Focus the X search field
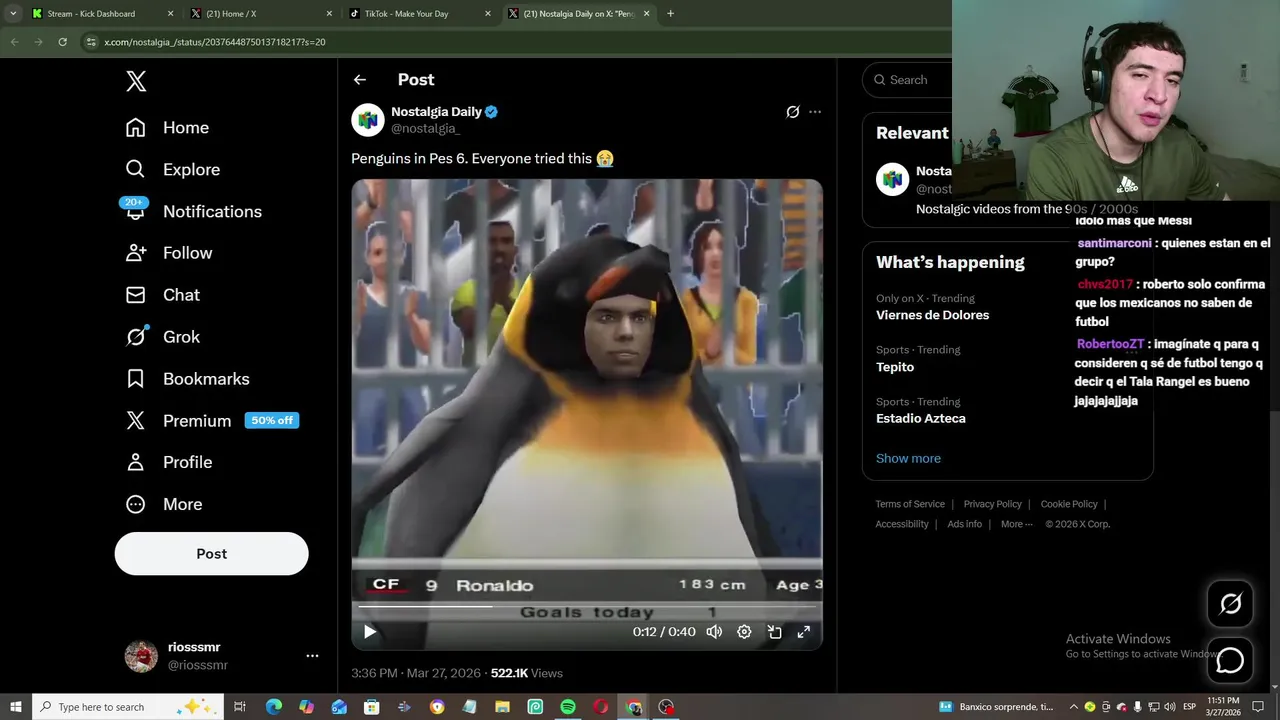1280x720 pixels. (x=908, y=80)
